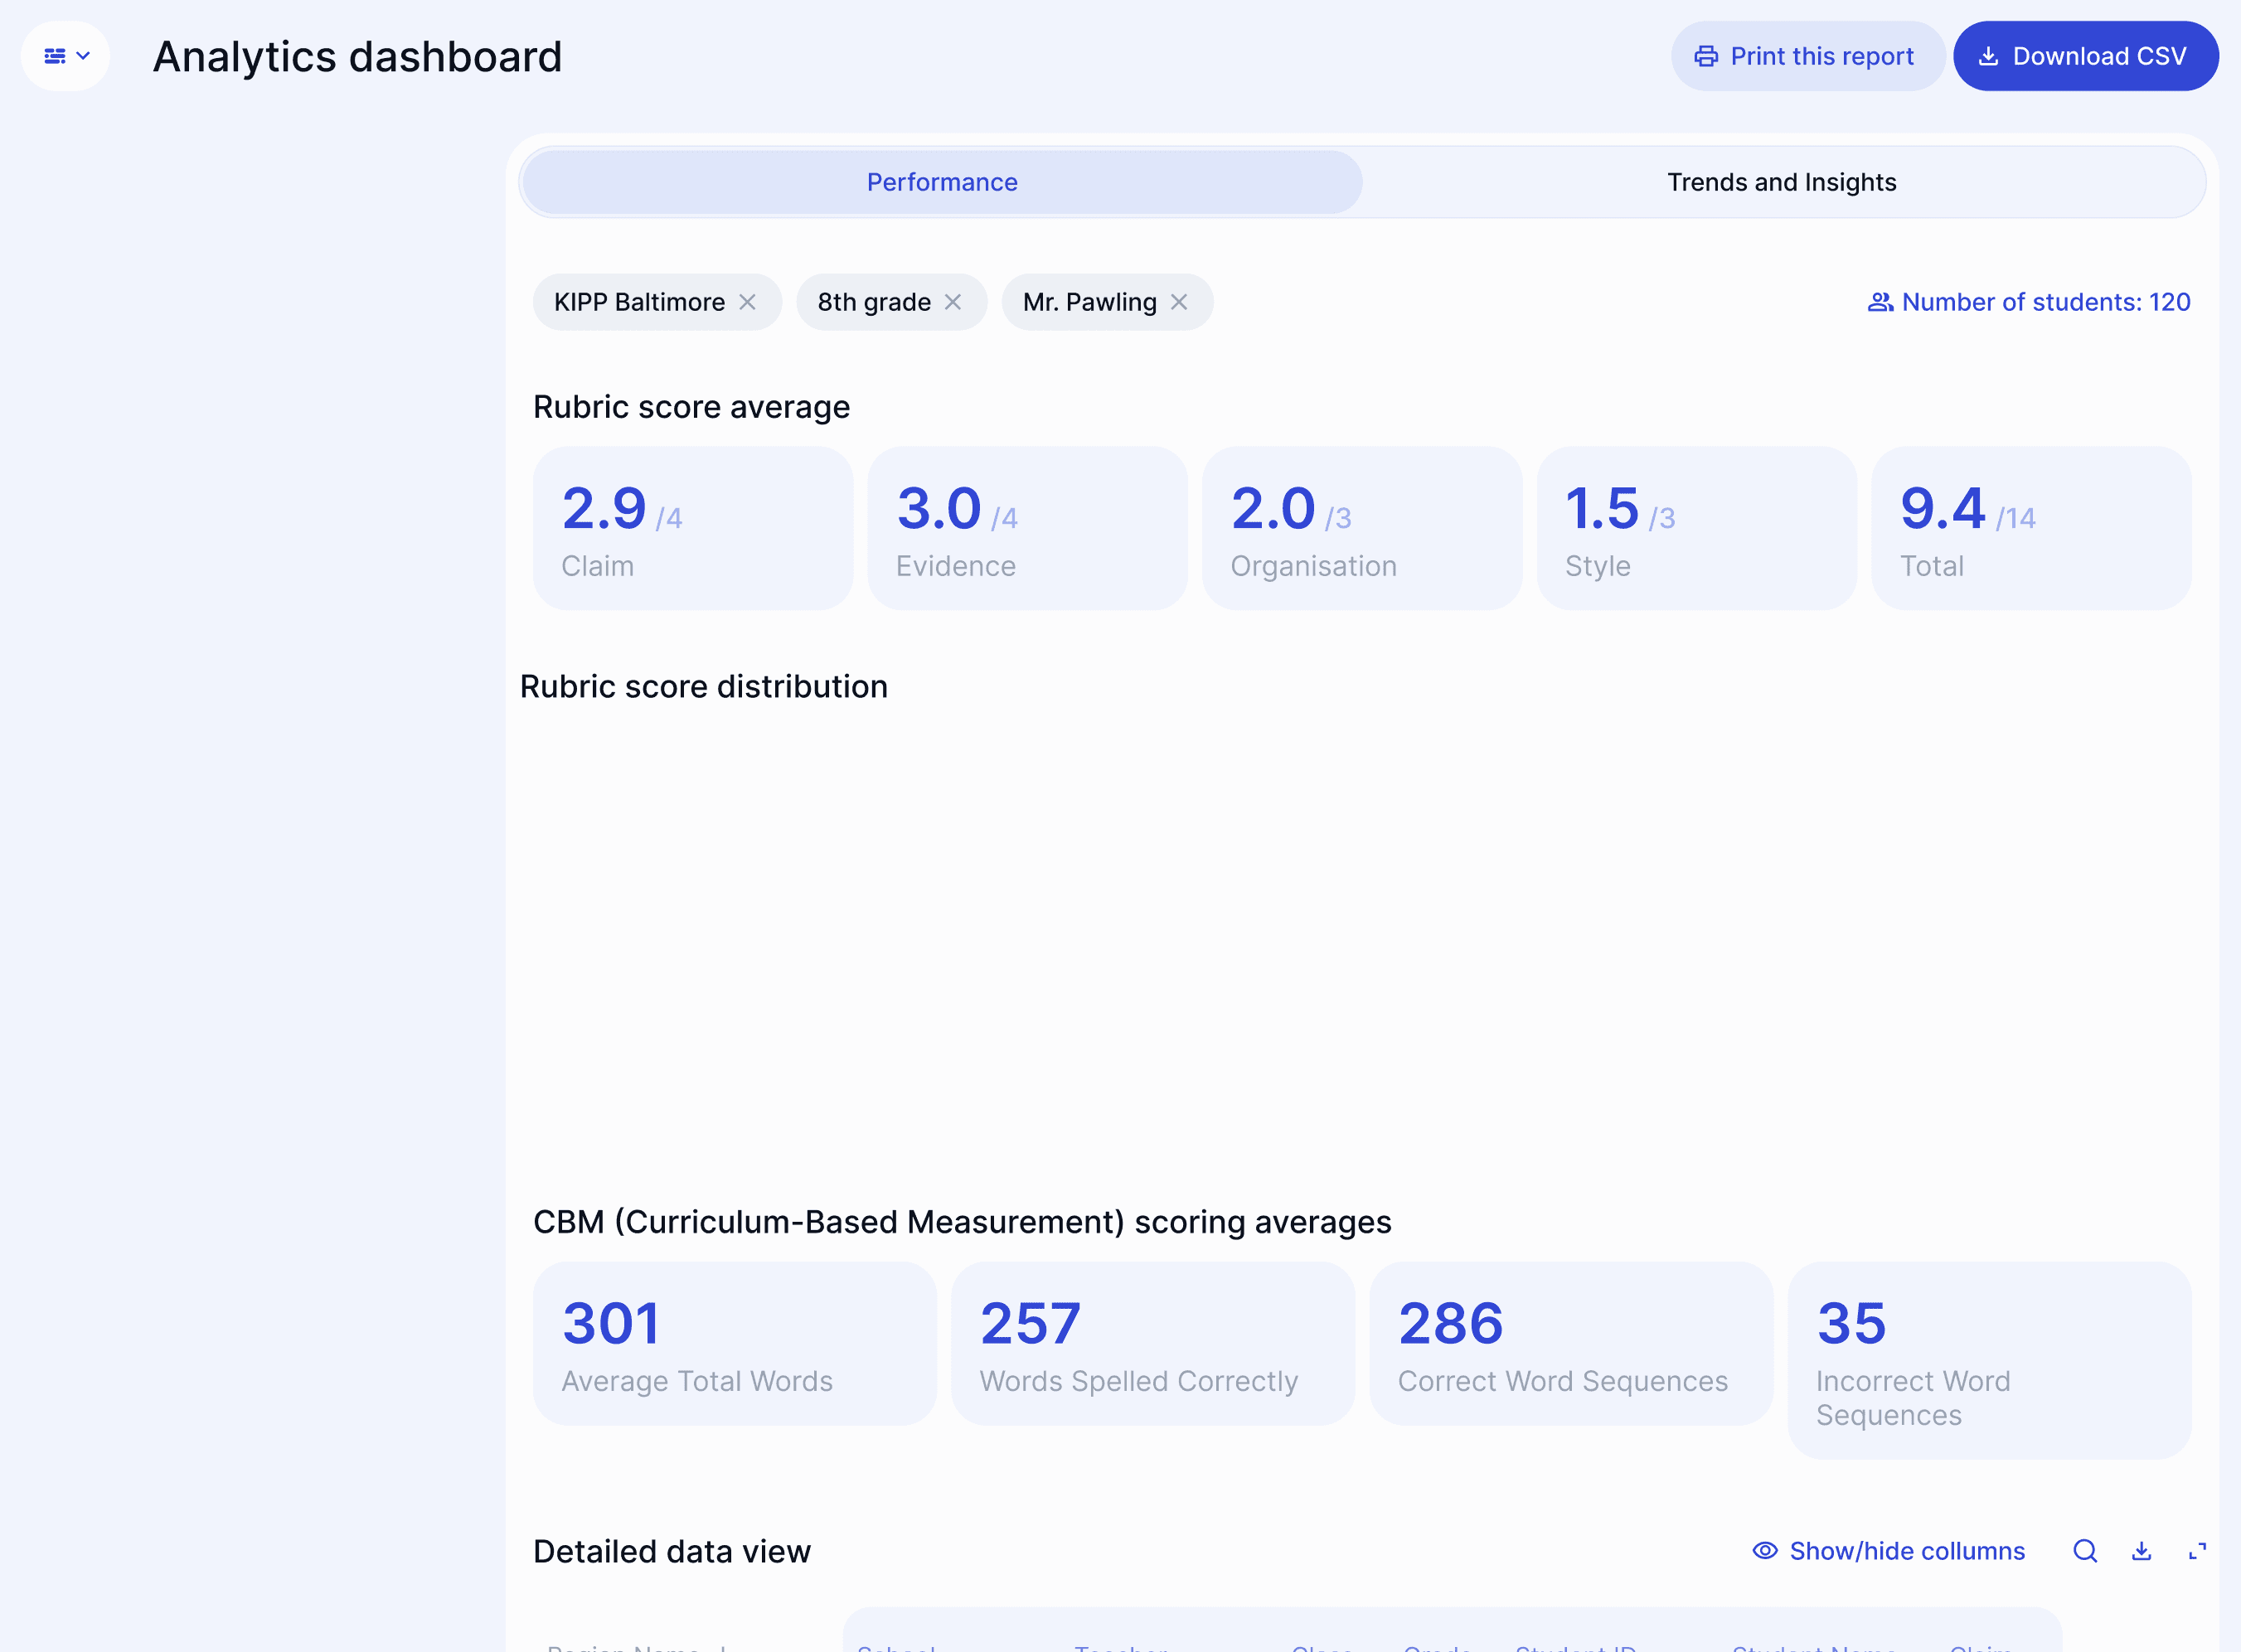
Task: Select the Performance tab
Action: [x=941, y=182]
